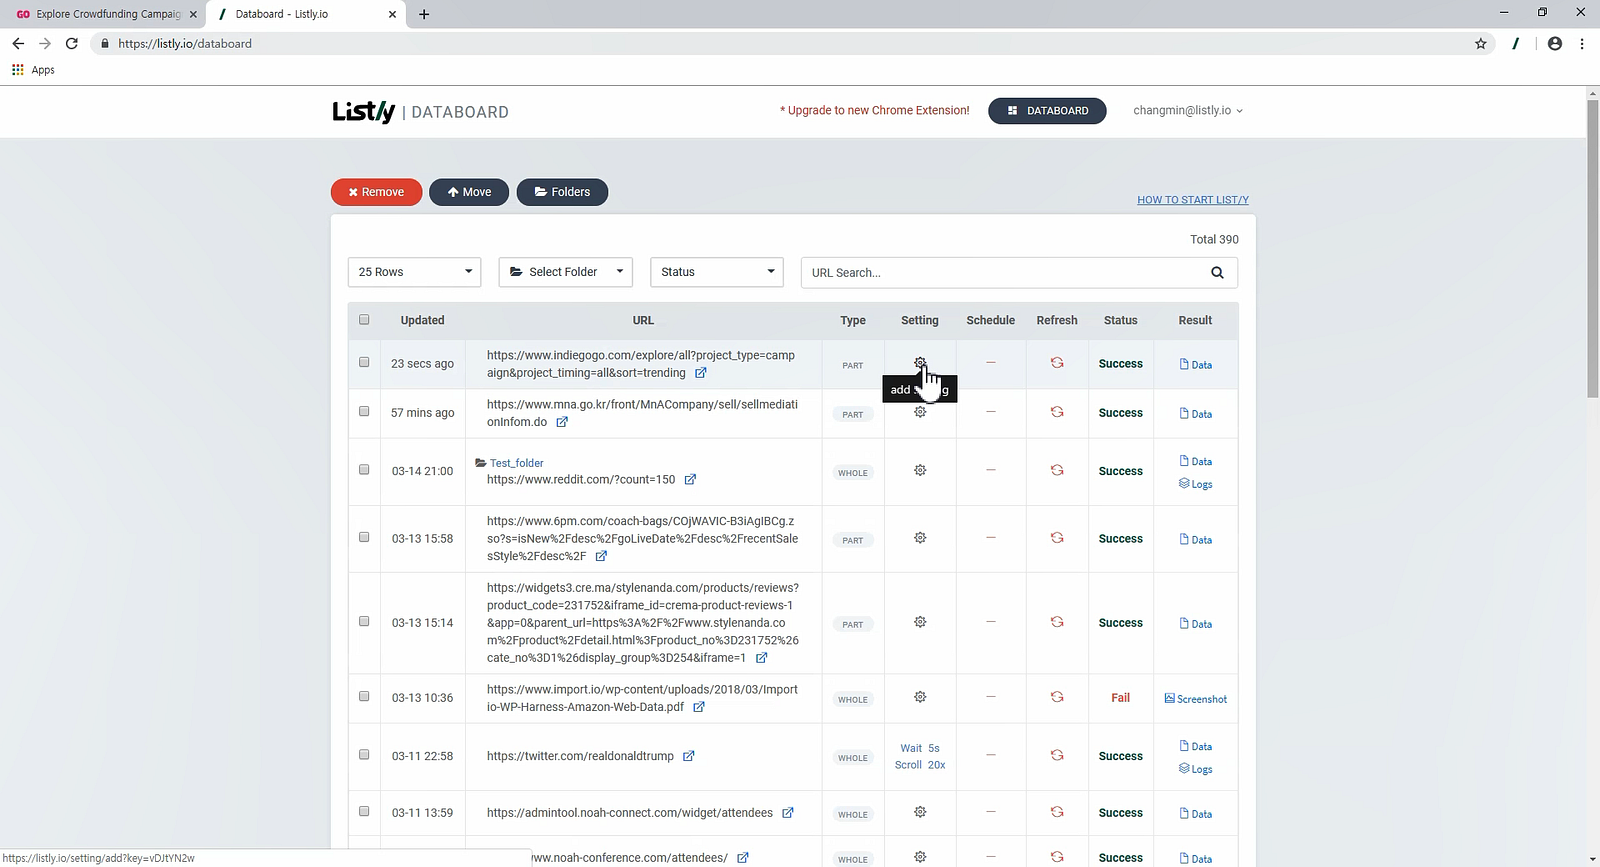The width and height of the screenshot is (1600, 867).
Task: Open the Chrome Apps shortcut
Action: coord(33,70)
